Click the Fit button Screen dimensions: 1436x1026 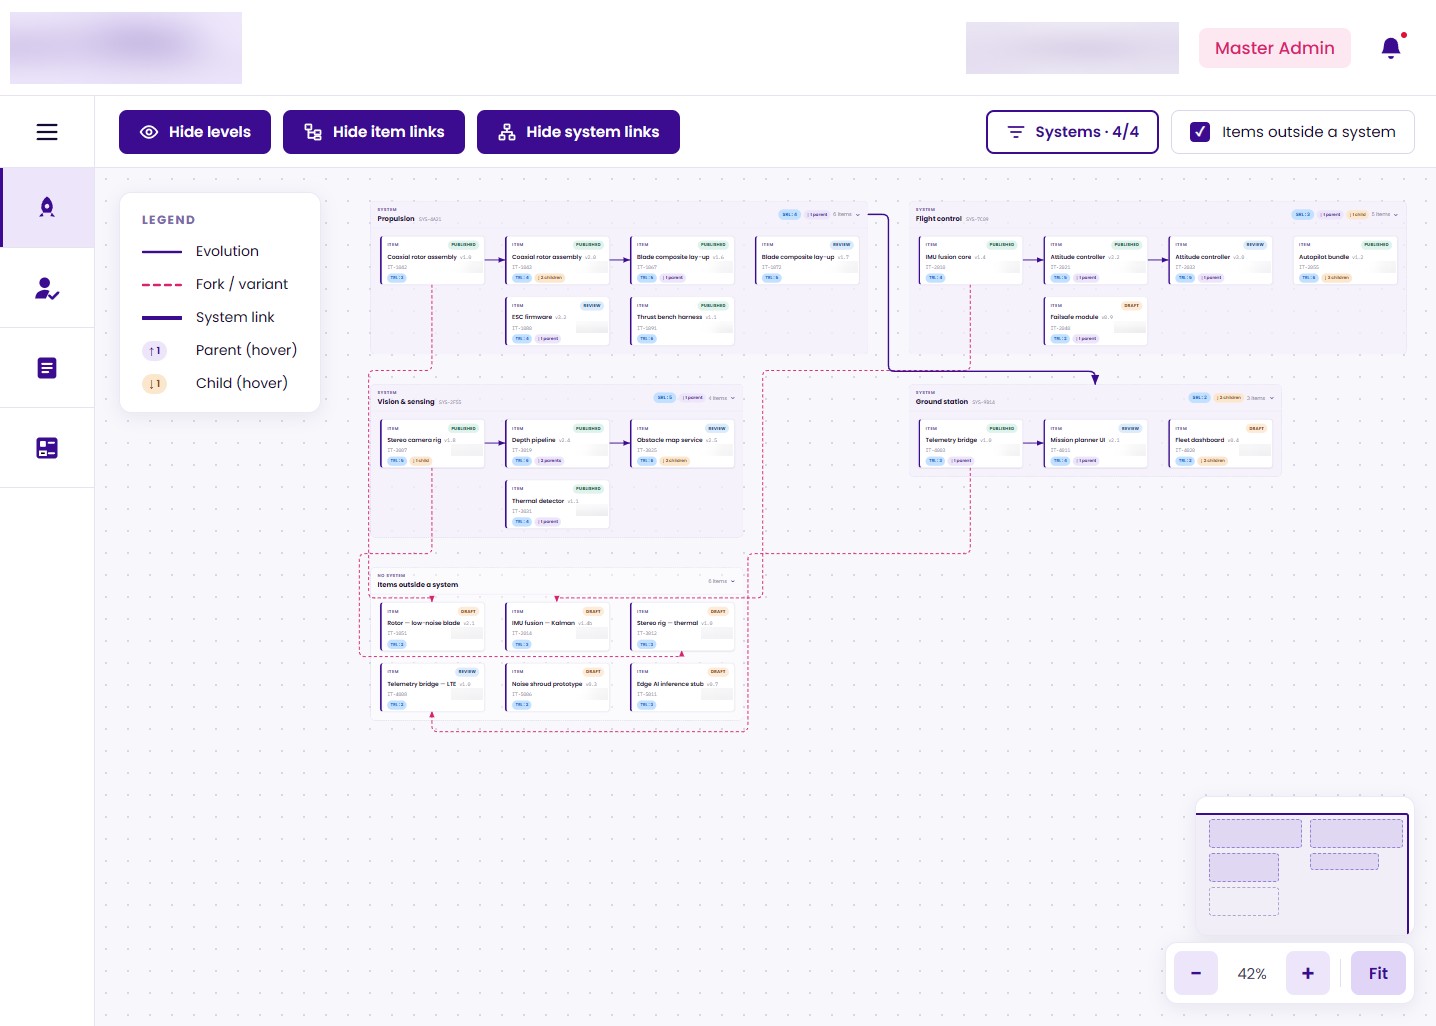tap(1378, 973)
